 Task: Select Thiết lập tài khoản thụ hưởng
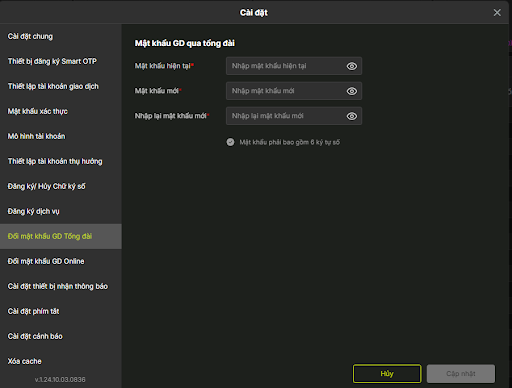click(61, 161)
